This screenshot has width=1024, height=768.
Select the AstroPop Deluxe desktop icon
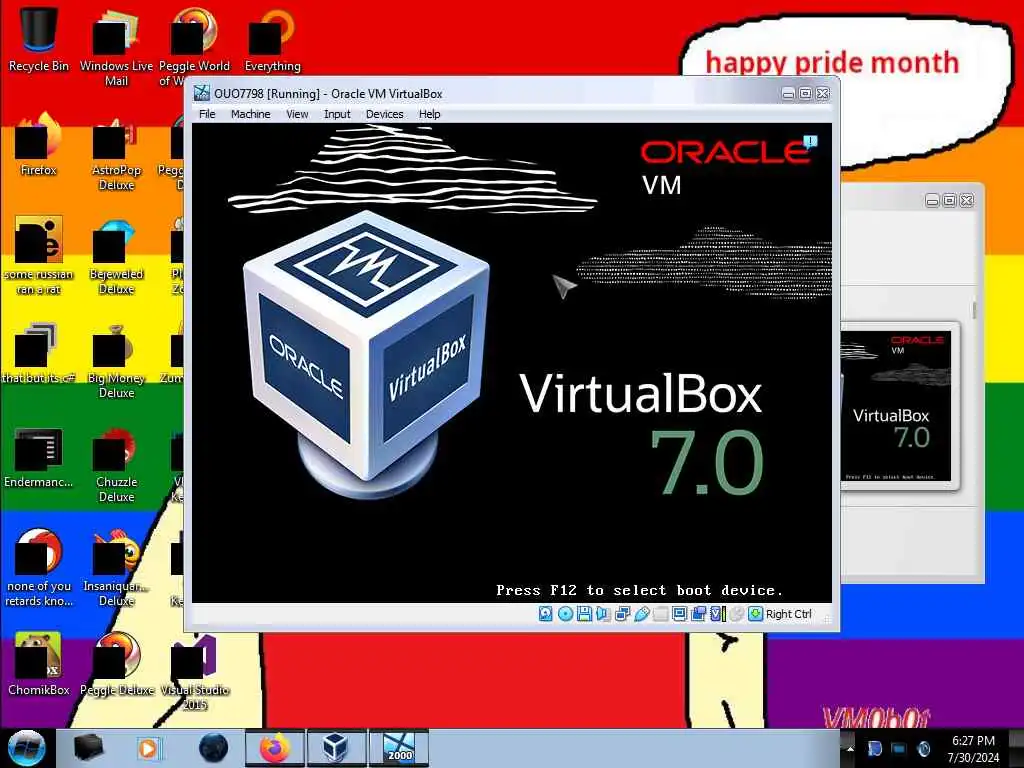click(x=116, y=152)
